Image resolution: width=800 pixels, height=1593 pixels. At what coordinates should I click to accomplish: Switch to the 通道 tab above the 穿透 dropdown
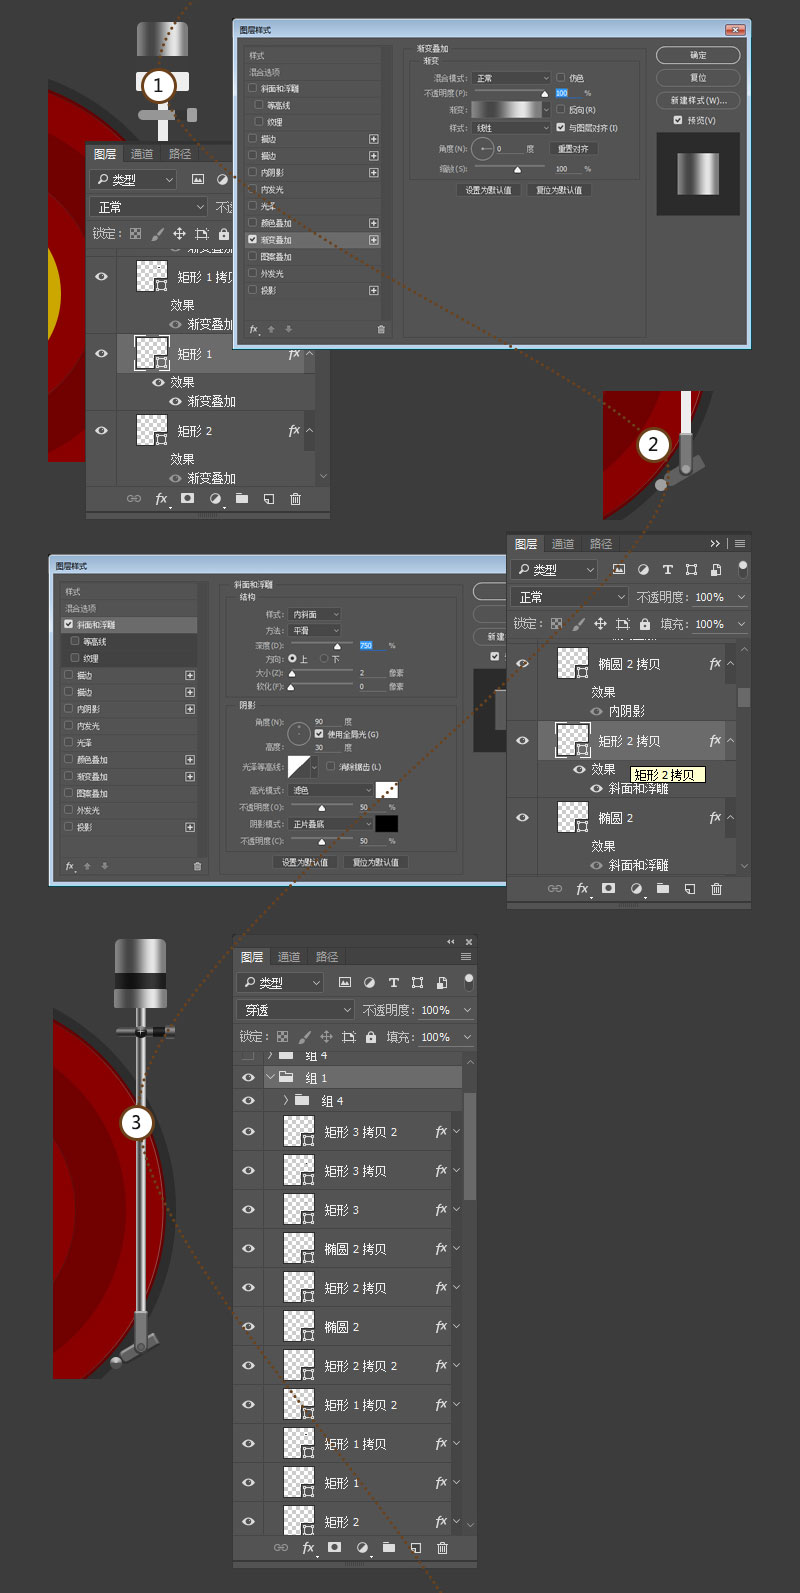tap(289, 957)
